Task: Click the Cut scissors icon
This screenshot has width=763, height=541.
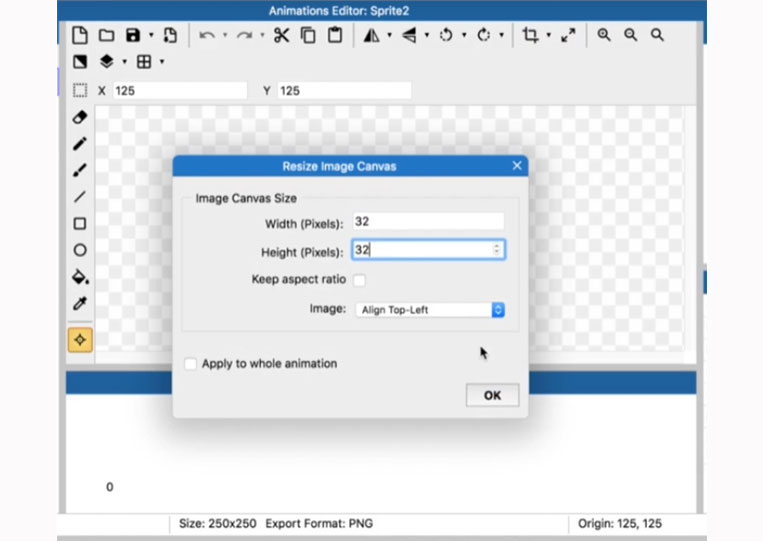Action: click(x=281, y=35)
